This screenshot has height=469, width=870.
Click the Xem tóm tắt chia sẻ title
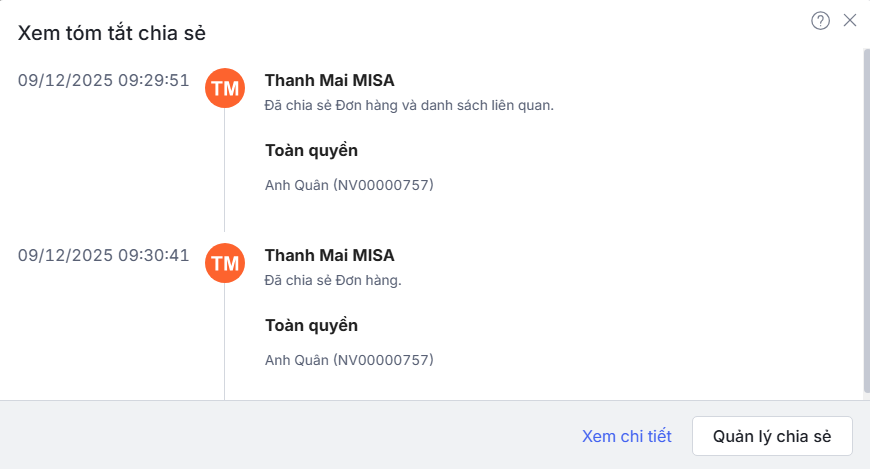click(112, 32)
